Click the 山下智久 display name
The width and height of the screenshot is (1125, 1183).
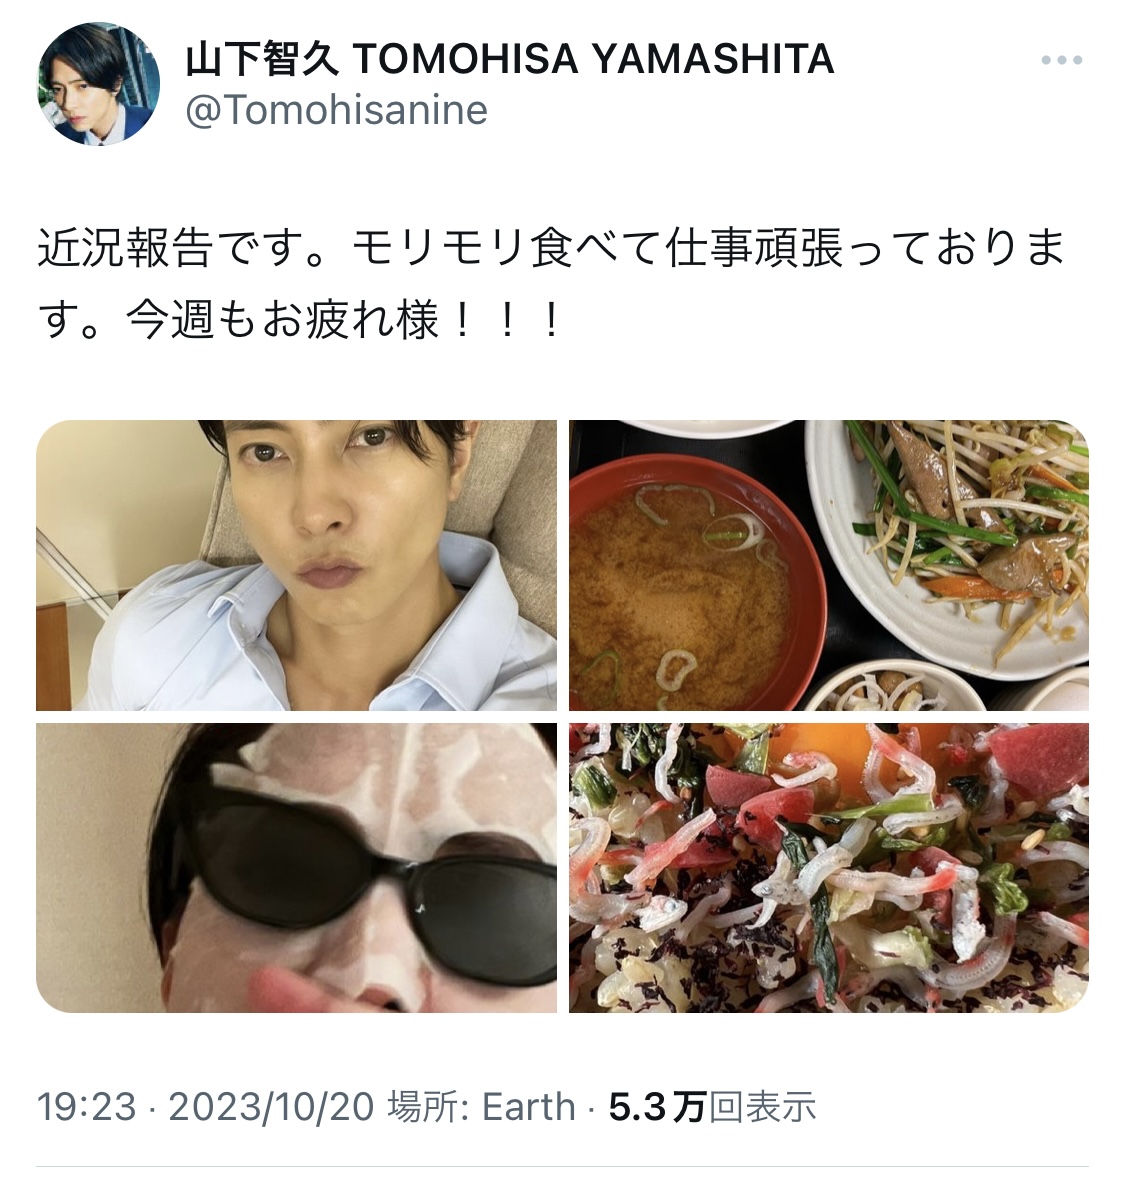coord(262,60)
